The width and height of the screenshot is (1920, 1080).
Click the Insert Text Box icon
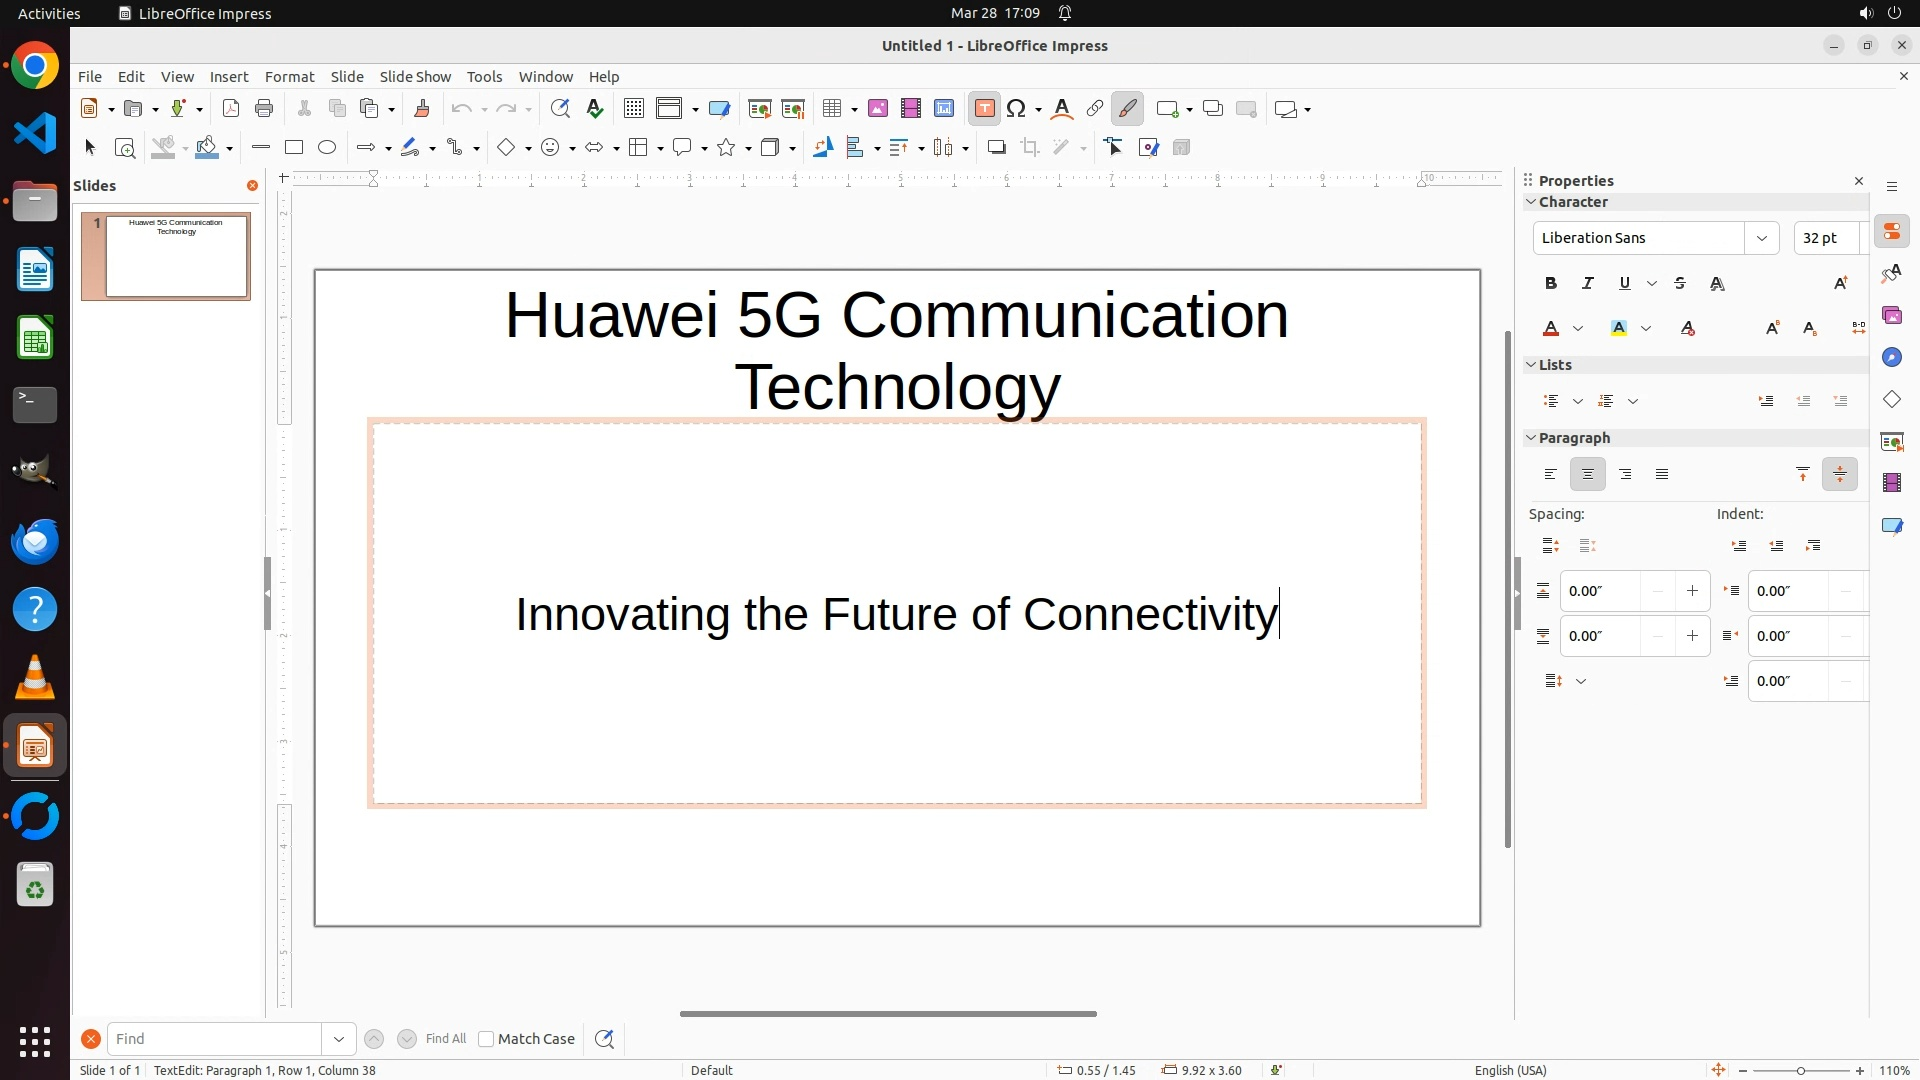984,109
